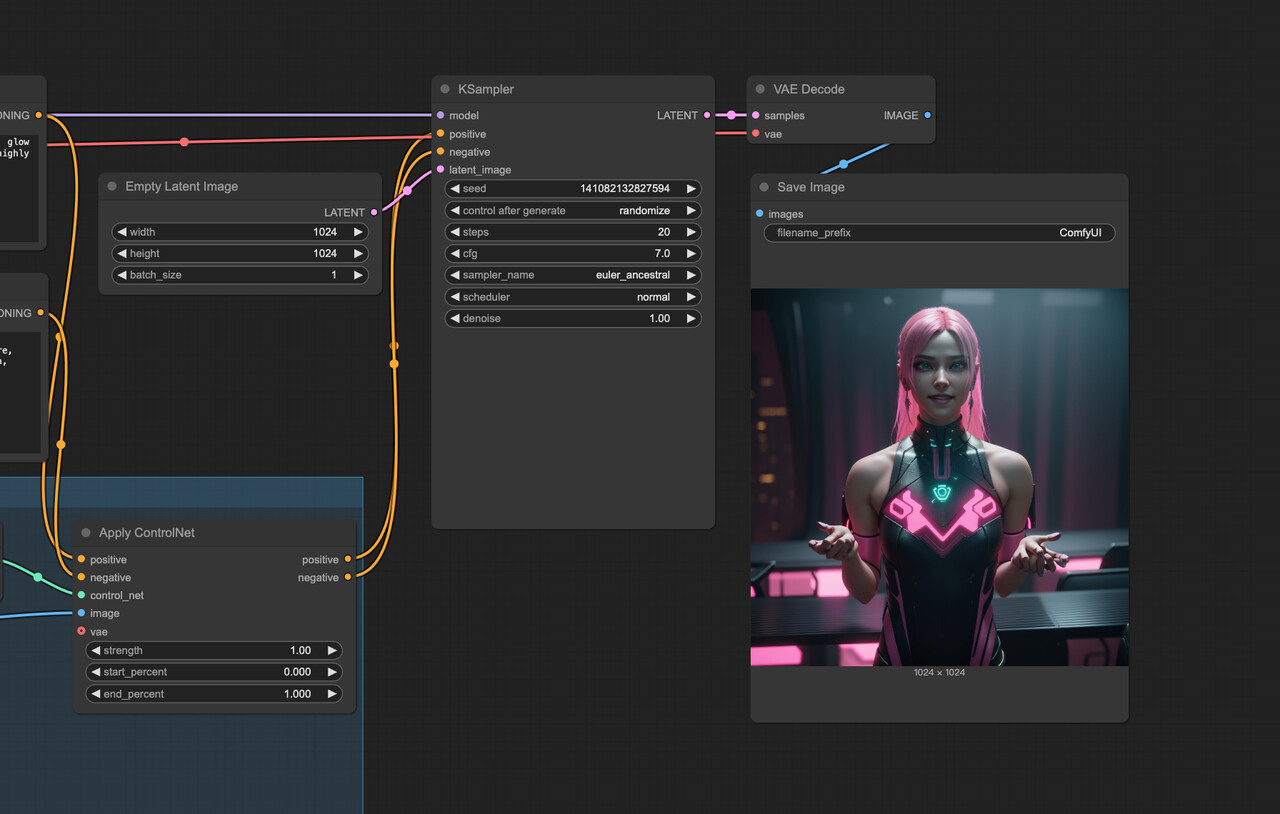Click the VAE Decode IMAGE output port

click(x=927, y=115)
